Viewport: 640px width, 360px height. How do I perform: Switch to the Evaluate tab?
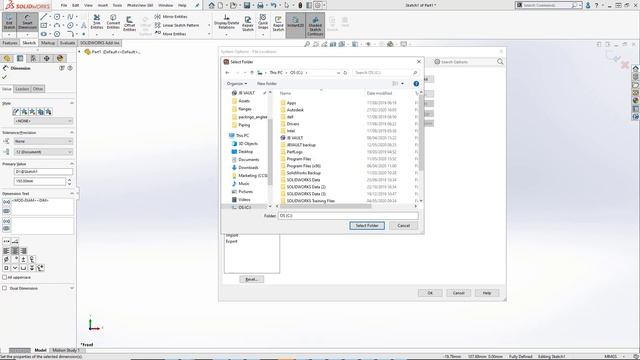tap(67, 43)
